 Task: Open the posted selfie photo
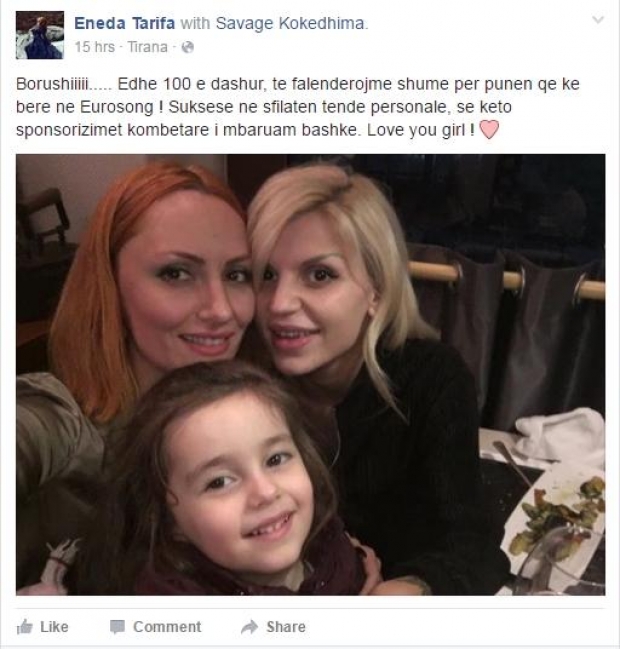(x=310, y=375)
